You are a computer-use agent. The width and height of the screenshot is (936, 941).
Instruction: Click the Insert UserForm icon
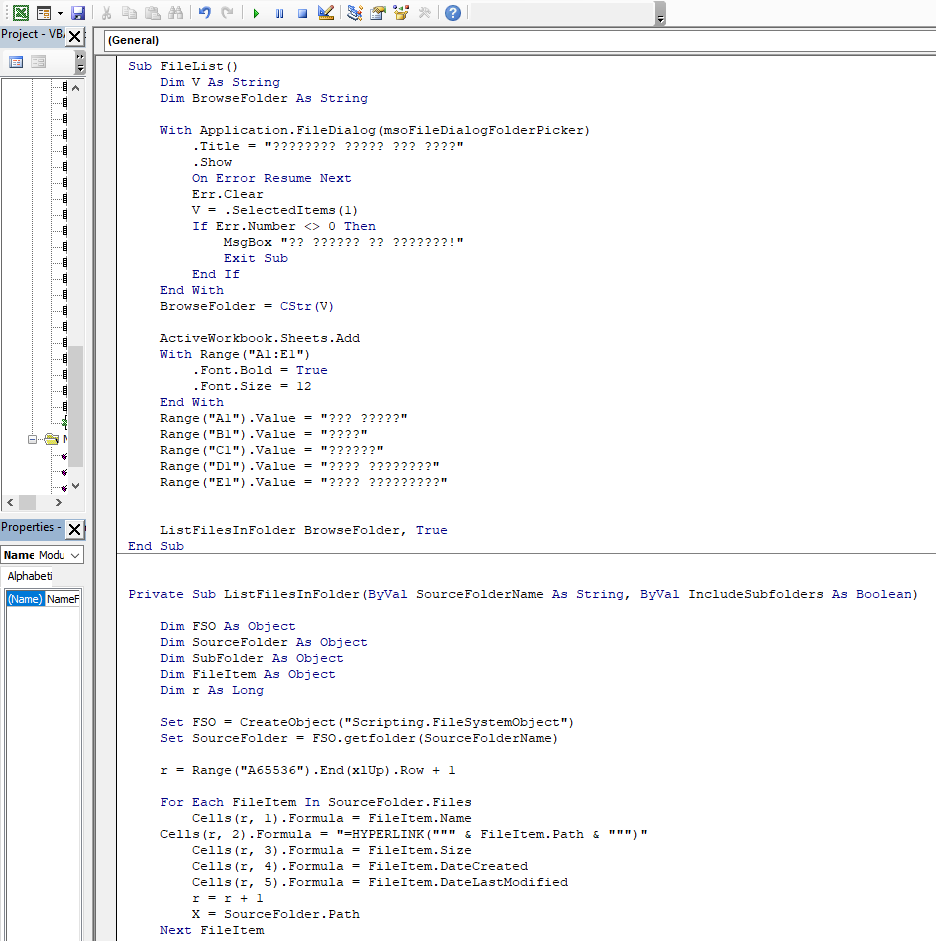click(44, 13)
